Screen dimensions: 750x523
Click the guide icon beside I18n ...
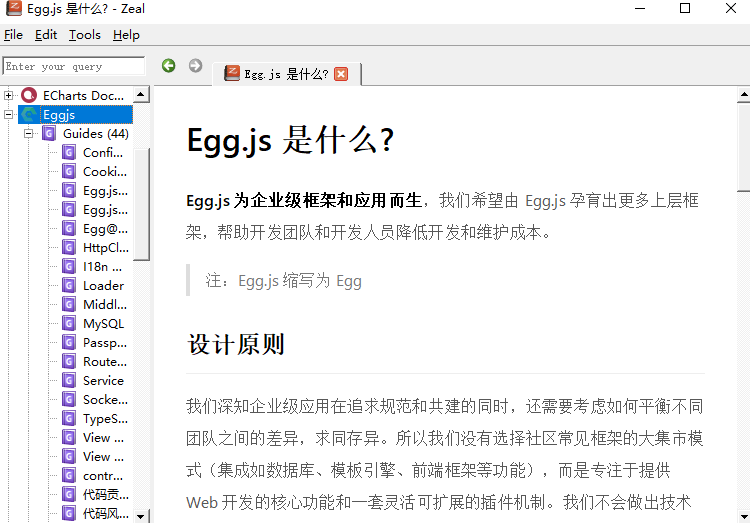(69, 267)
